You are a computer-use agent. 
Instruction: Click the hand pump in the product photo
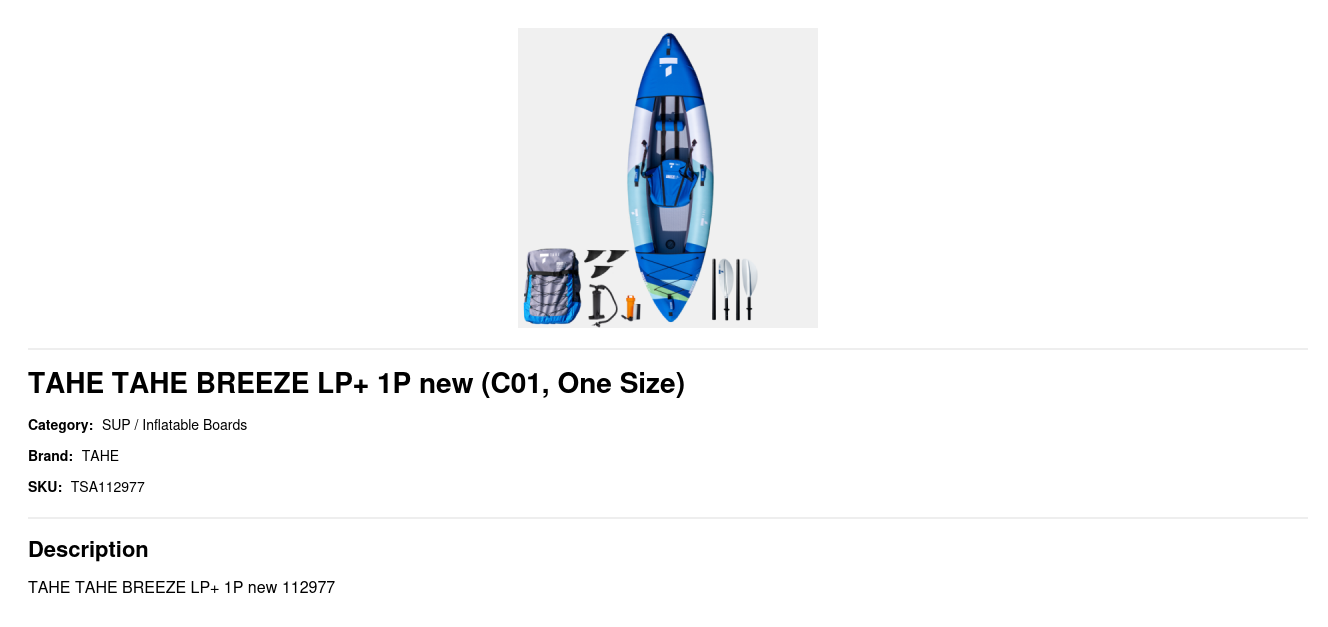pos(602,305)
